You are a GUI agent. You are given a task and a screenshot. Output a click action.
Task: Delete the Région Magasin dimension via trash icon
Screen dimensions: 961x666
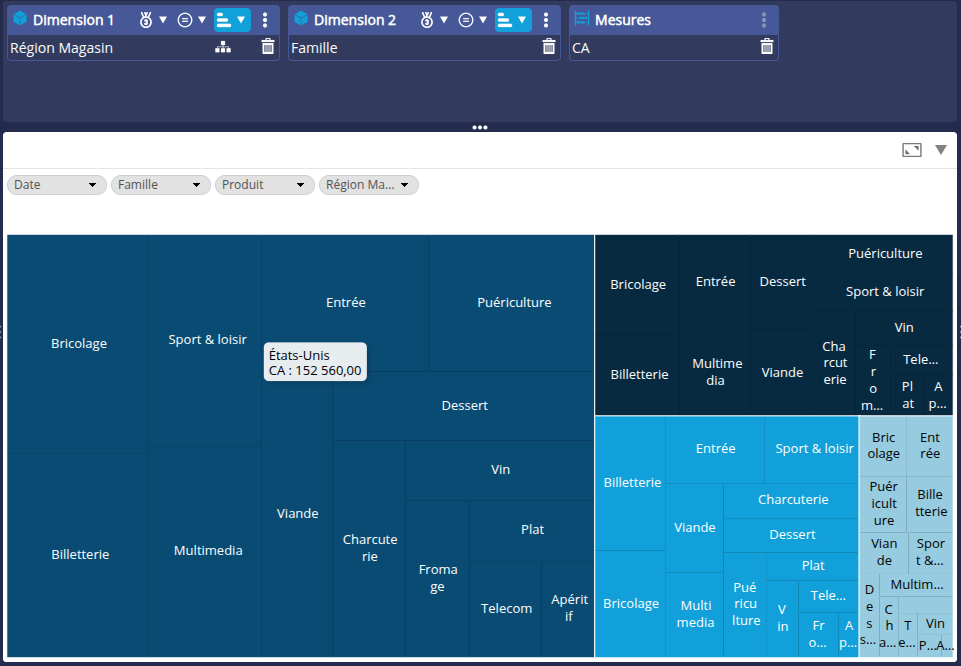[x=268, y=46]
